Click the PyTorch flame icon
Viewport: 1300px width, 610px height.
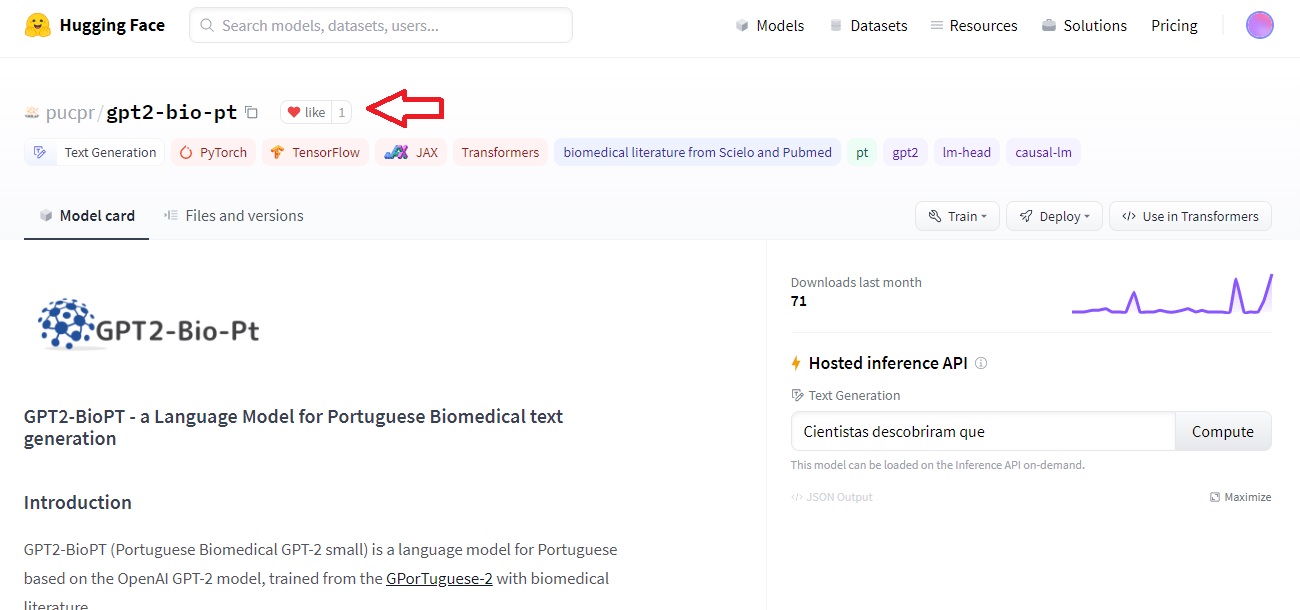(186, 152)
